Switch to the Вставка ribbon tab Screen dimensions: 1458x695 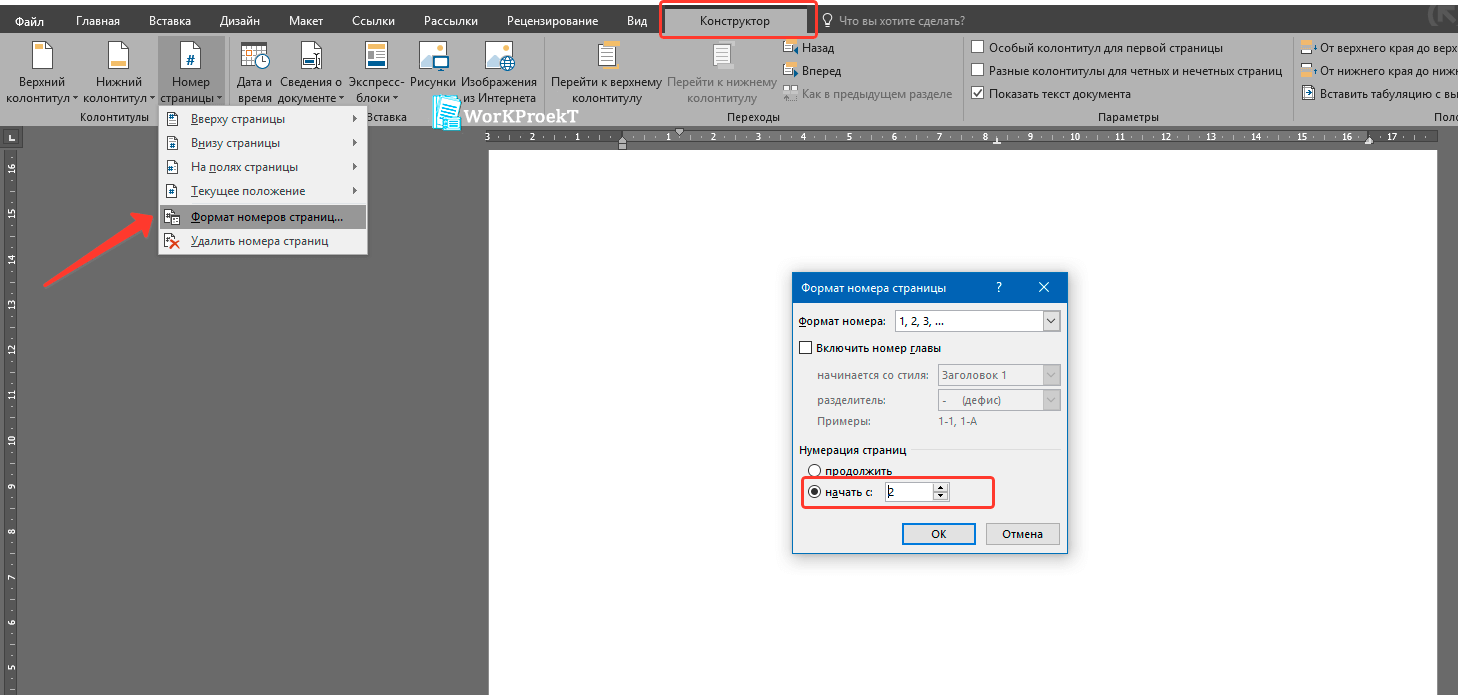pyautogui.click(x=170, y=21)
